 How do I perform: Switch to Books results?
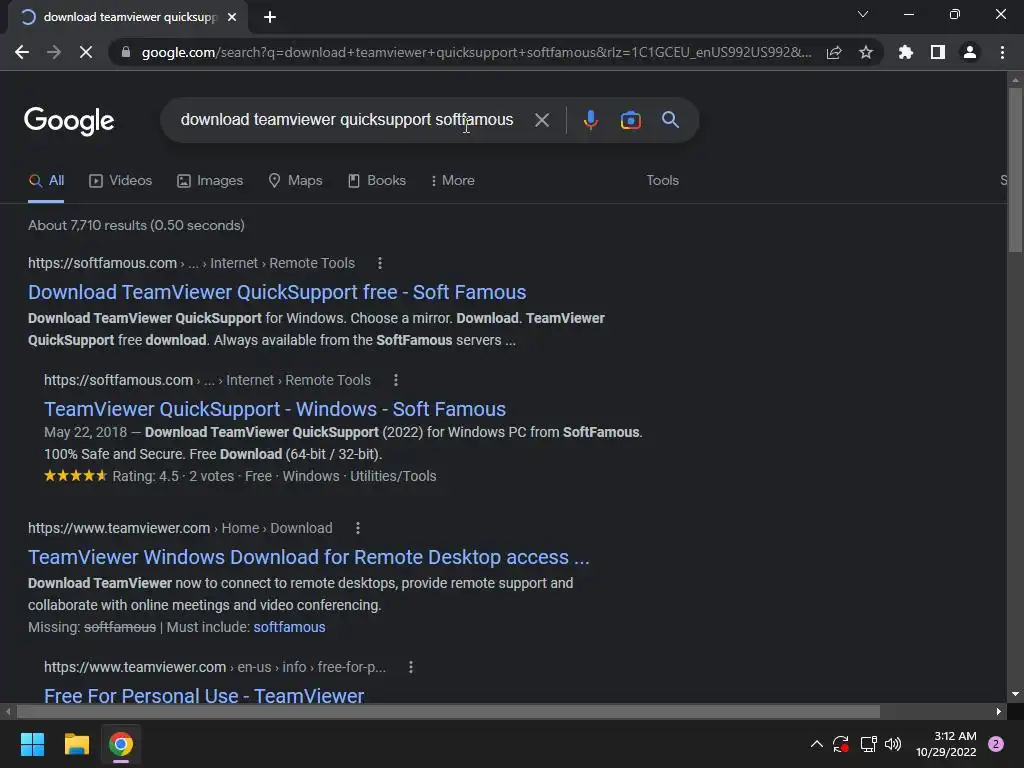pyautogui.click(x=377, y=180)
